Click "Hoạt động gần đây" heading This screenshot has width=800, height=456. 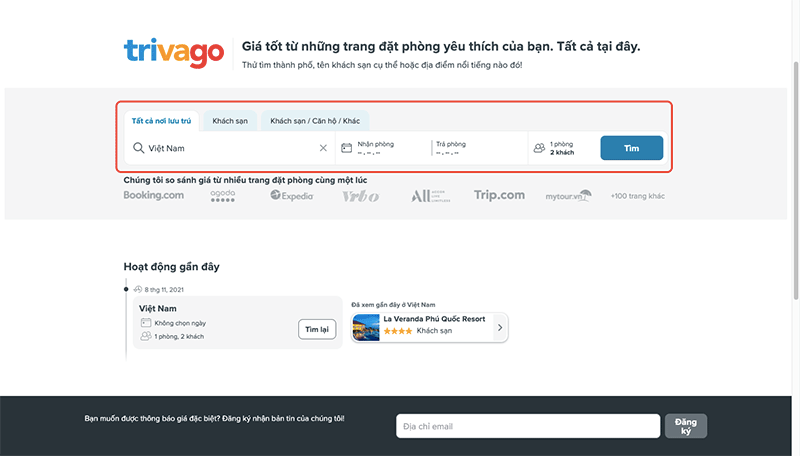pyautogui.click(x=171, y=267)
